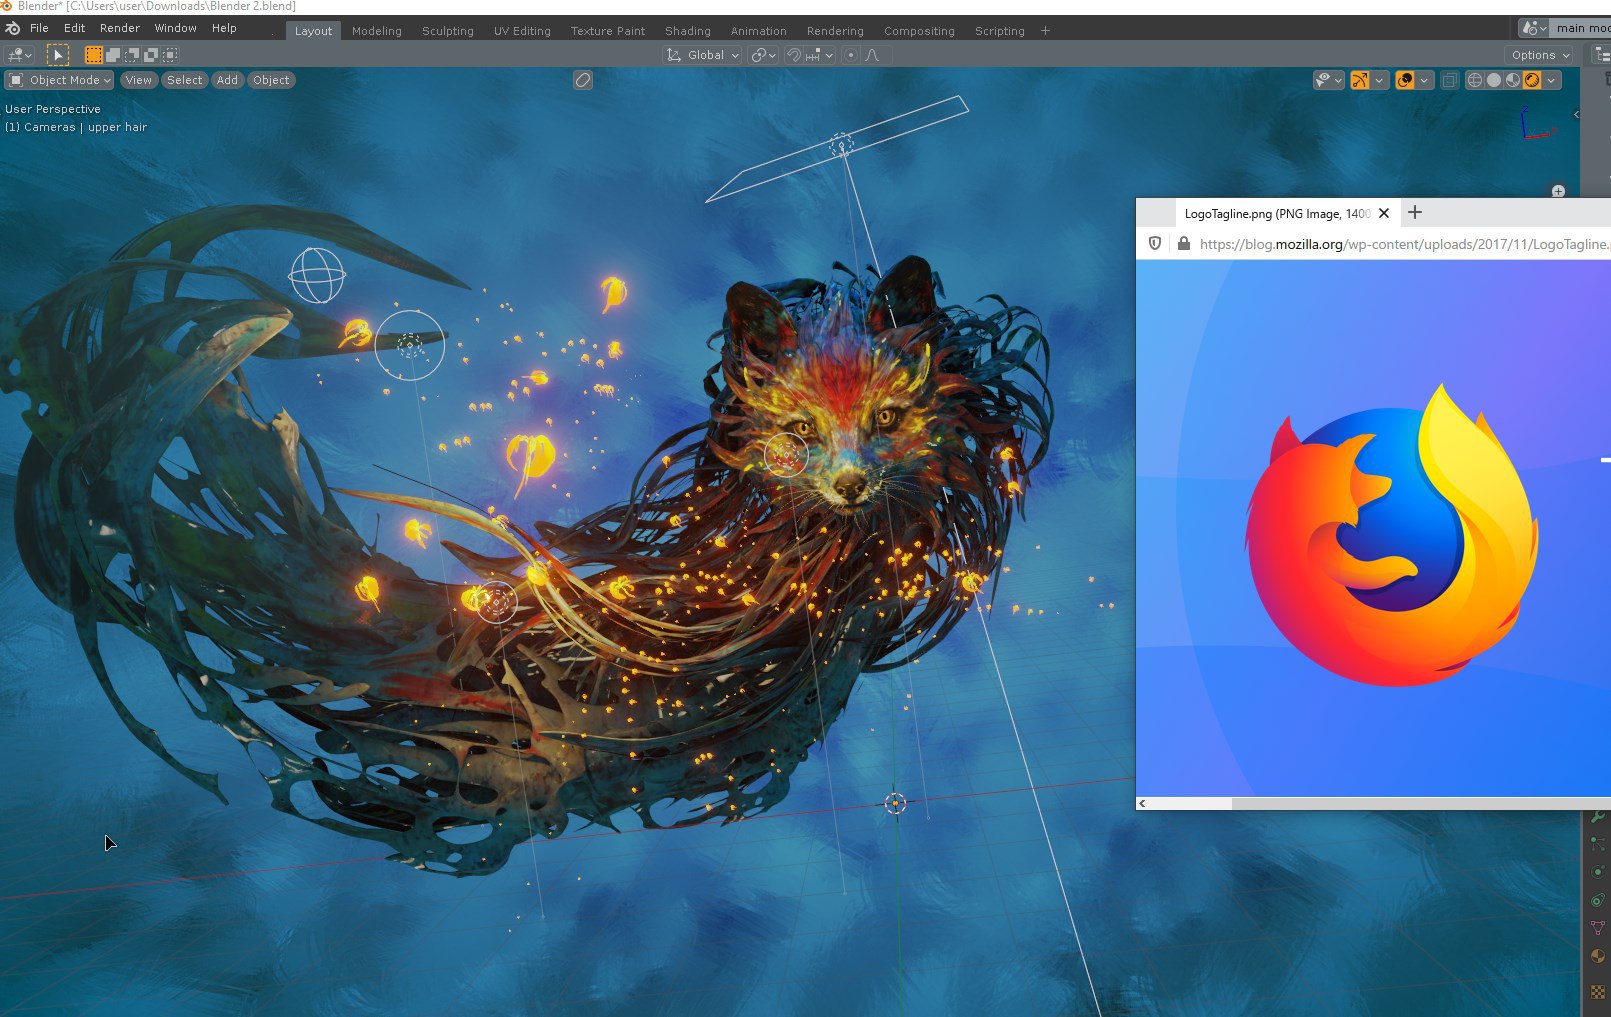Image resolution: width=1611 pixels, height=1017 pixels.
Task: Switch to the Layout workspace tab
Action: point(313,31)
